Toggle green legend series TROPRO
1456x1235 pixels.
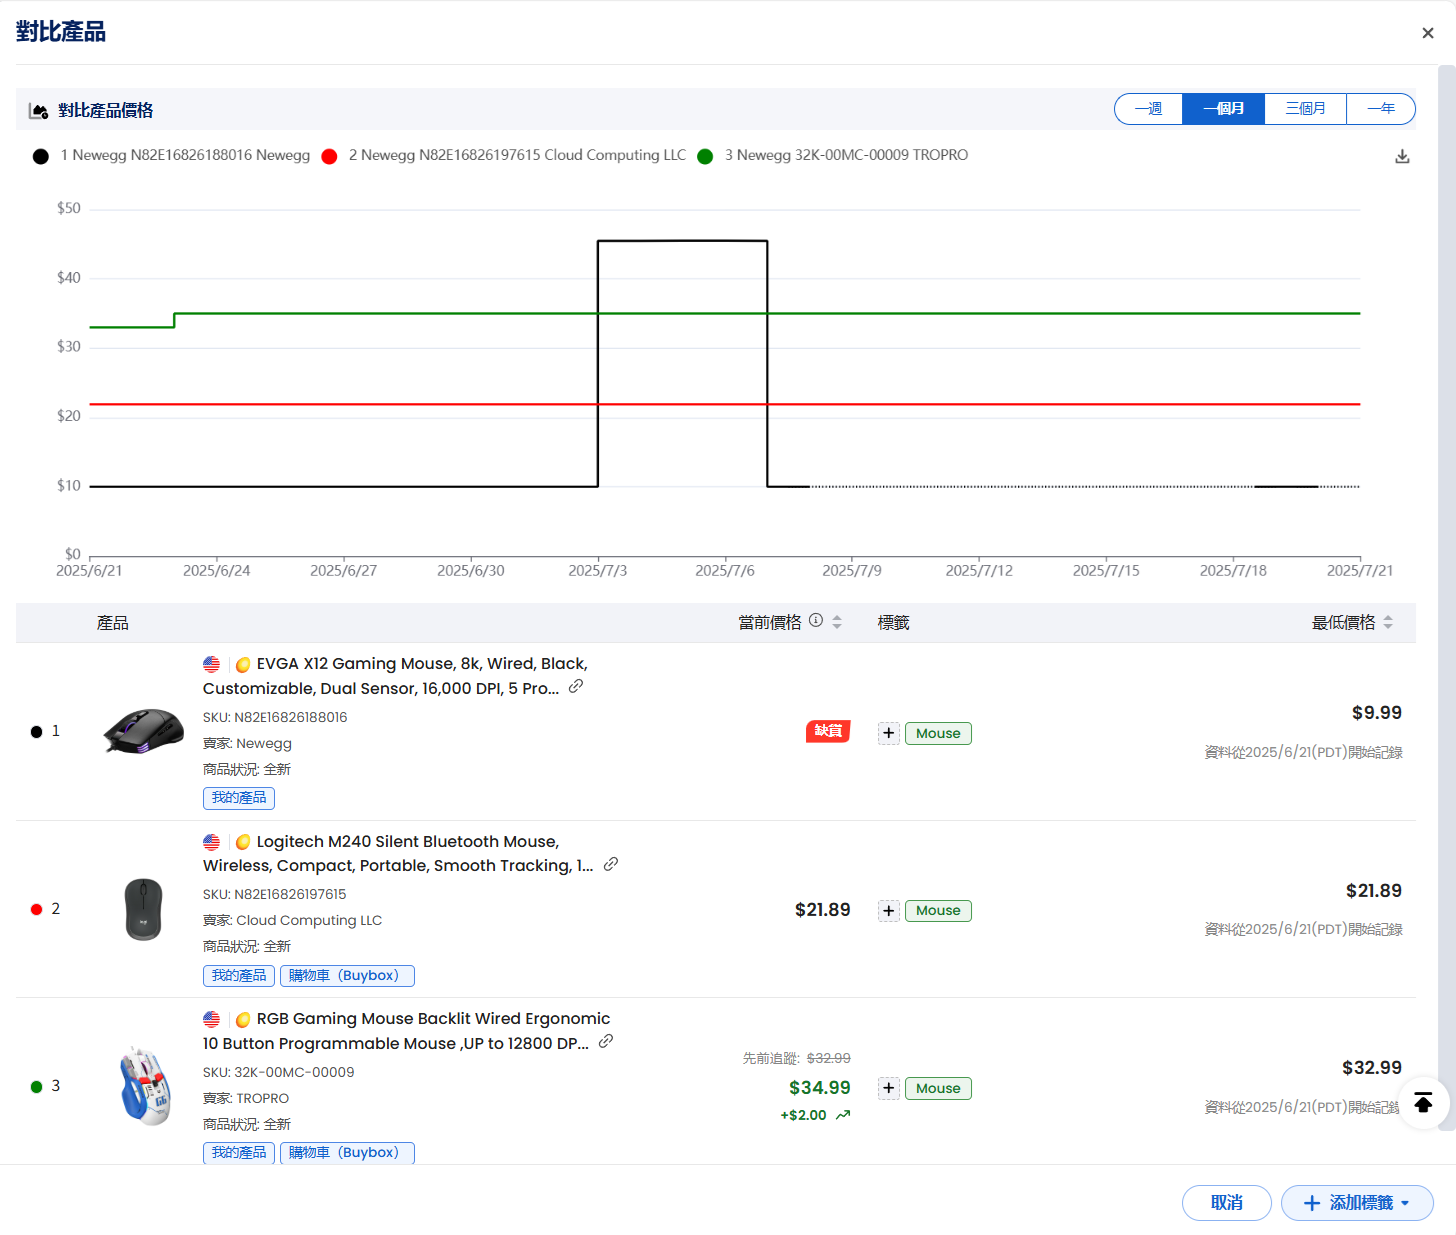(832, 156)
